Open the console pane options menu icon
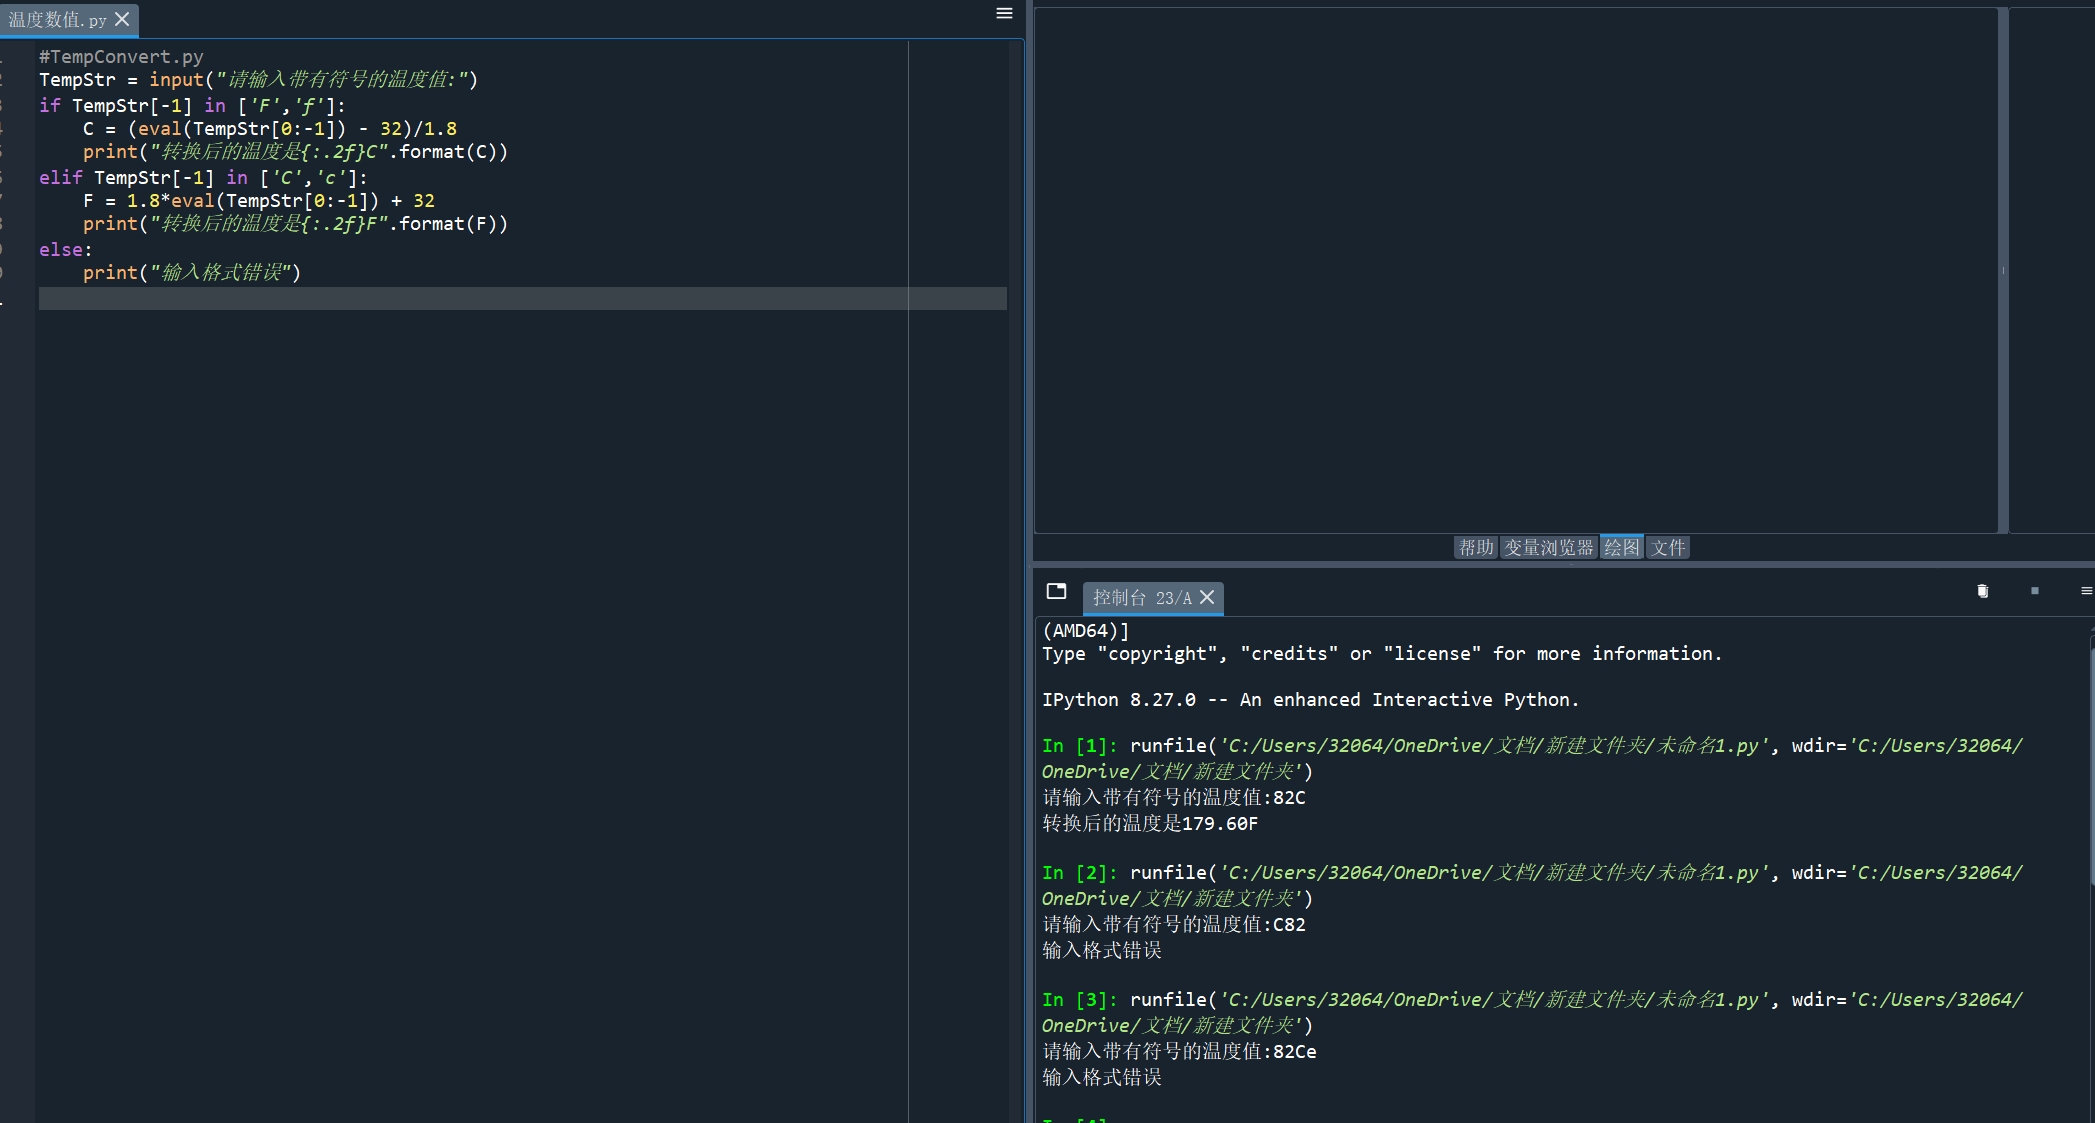Screen dimensions: 2095x1123 (x=2086, y=591)
